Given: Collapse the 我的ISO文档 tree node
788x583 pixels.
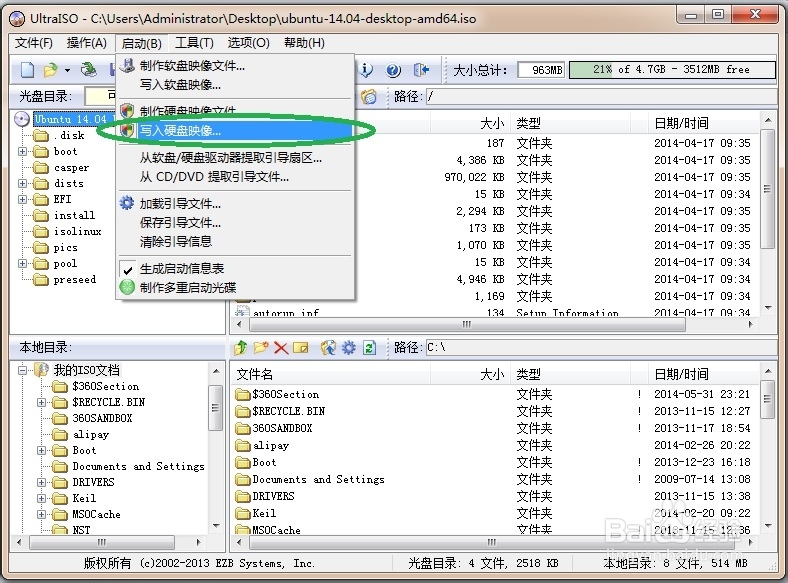Looking at the screenshot, I should [x=23, y=370].
